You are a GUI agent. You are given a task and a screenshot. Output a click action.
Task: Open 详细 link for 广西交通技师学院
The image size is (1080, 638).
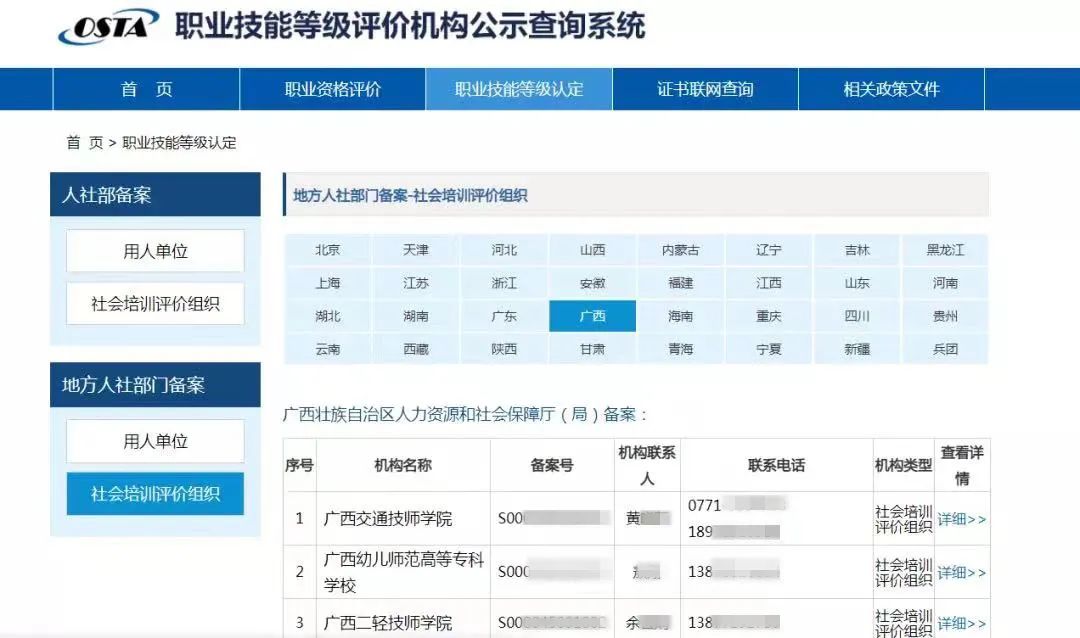(x=961, y=519)
